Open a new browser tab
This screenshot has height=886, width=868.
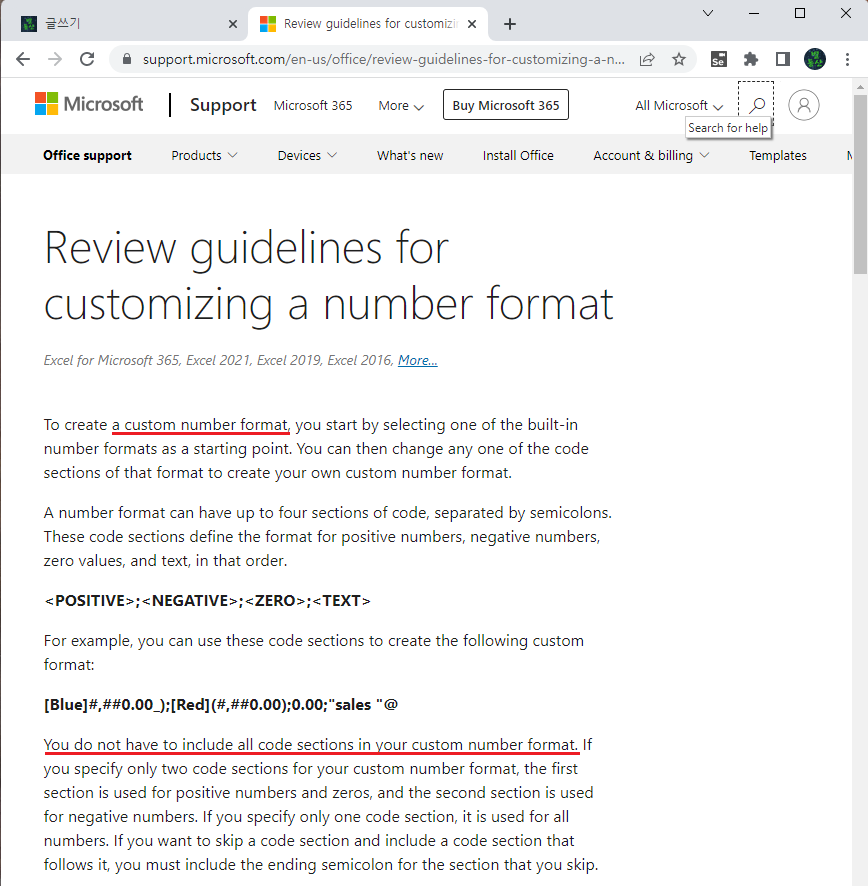[x=510, y=24]
